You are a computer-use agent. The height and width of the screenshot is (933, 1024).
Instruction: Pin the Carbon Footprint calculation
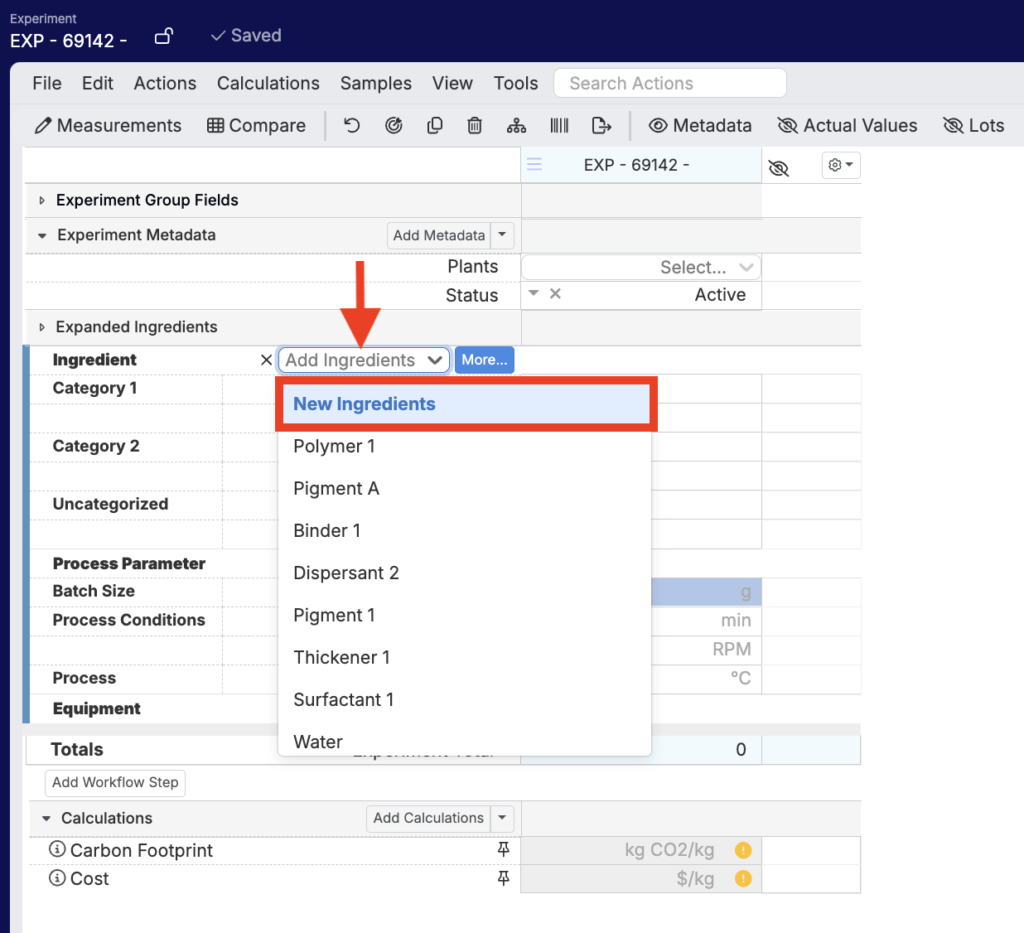point(503,849)
